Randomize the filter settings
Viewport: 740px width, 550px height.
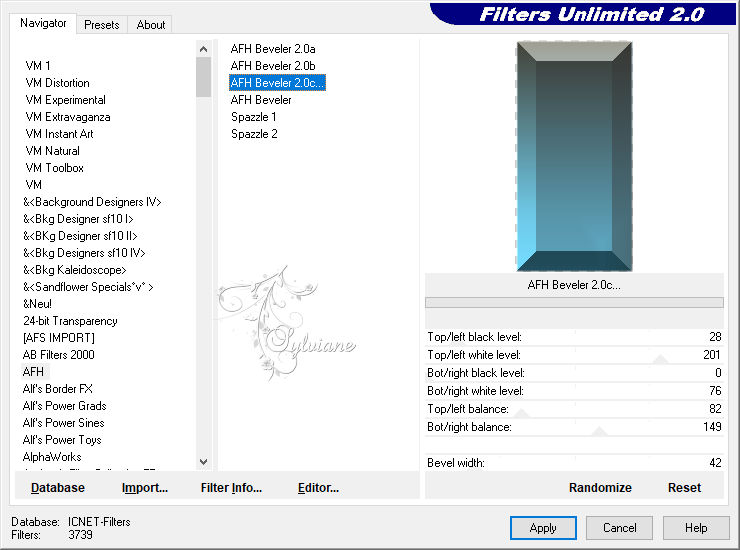[x=600, y=488]
